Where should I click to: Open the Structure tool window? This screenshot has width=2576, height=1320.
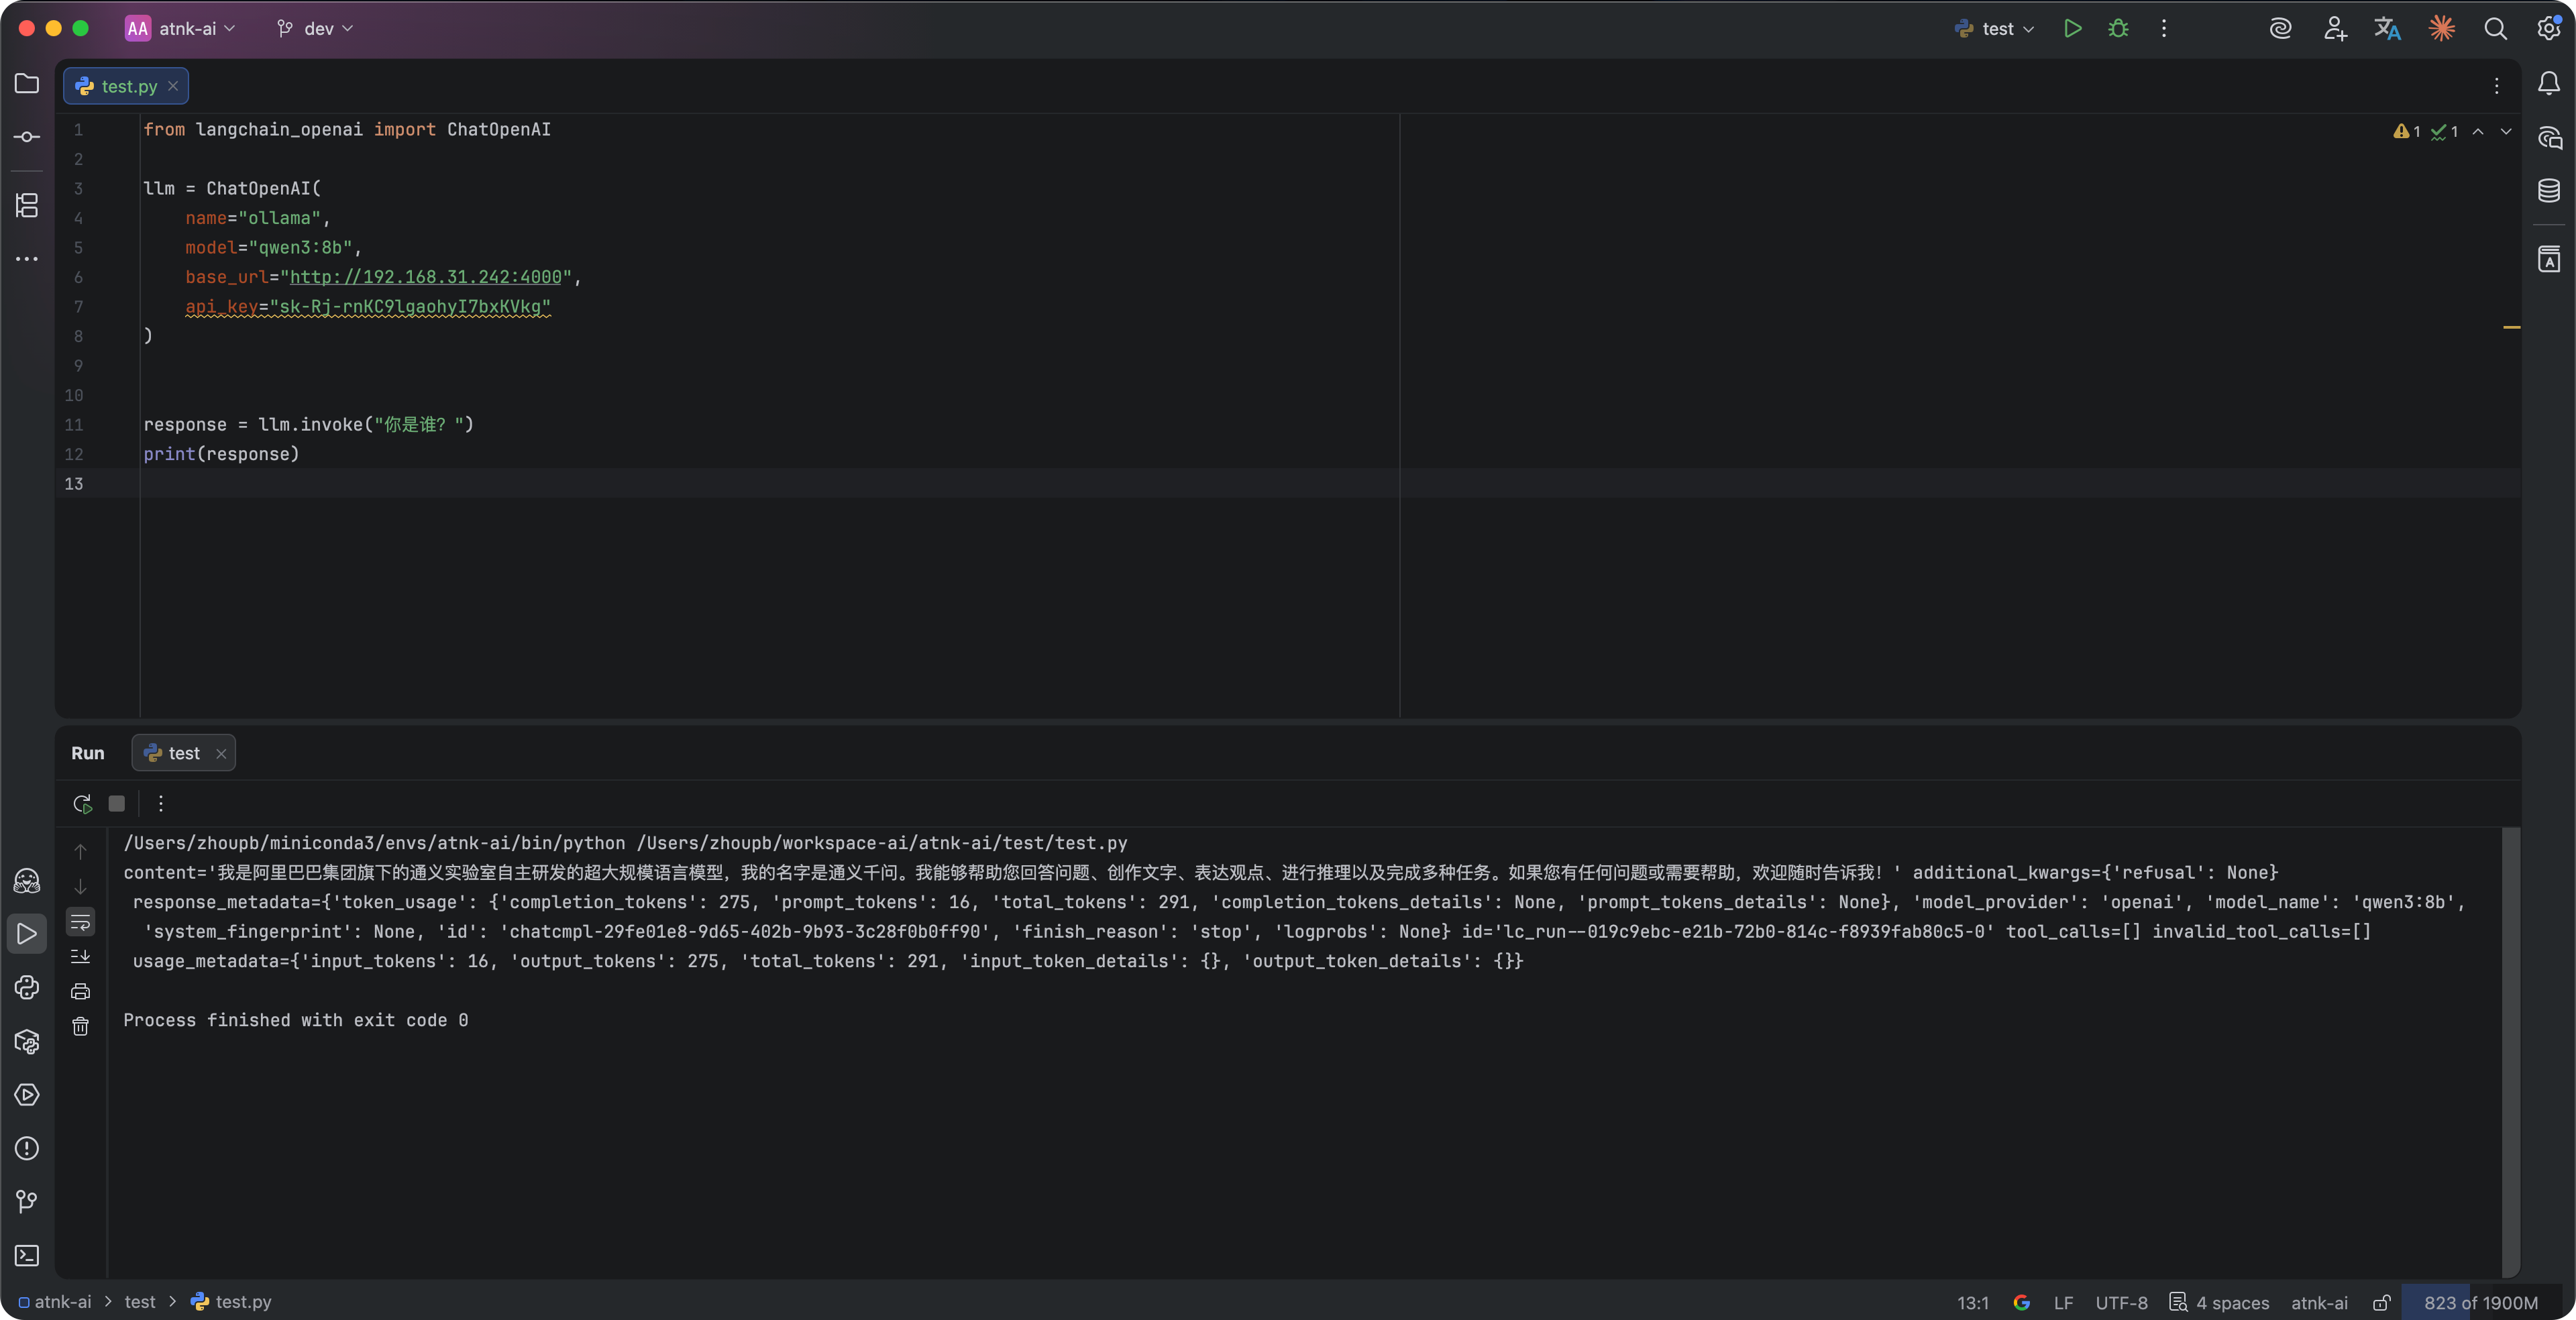coord(27,205)
